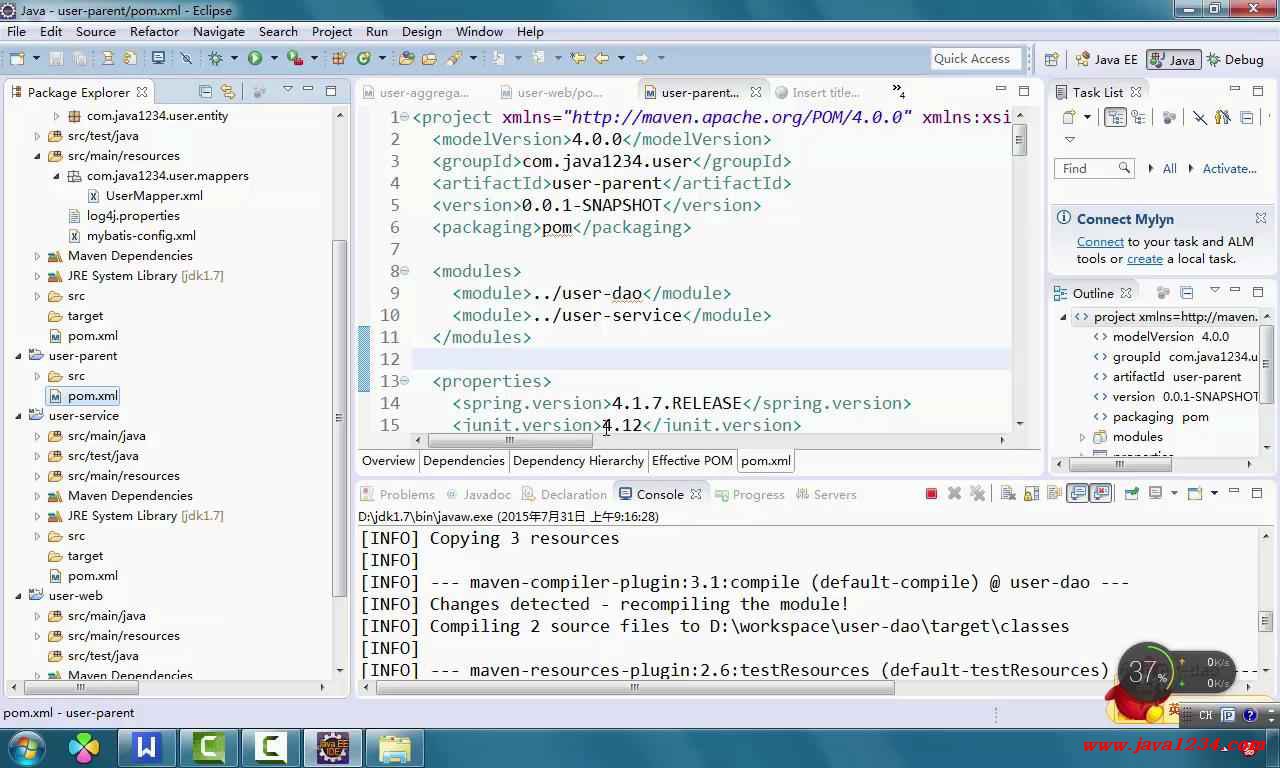The width and height of the screenshot is (1280, 768).
Task: Collapse the user-parent project node
Action: pos(19,356)
